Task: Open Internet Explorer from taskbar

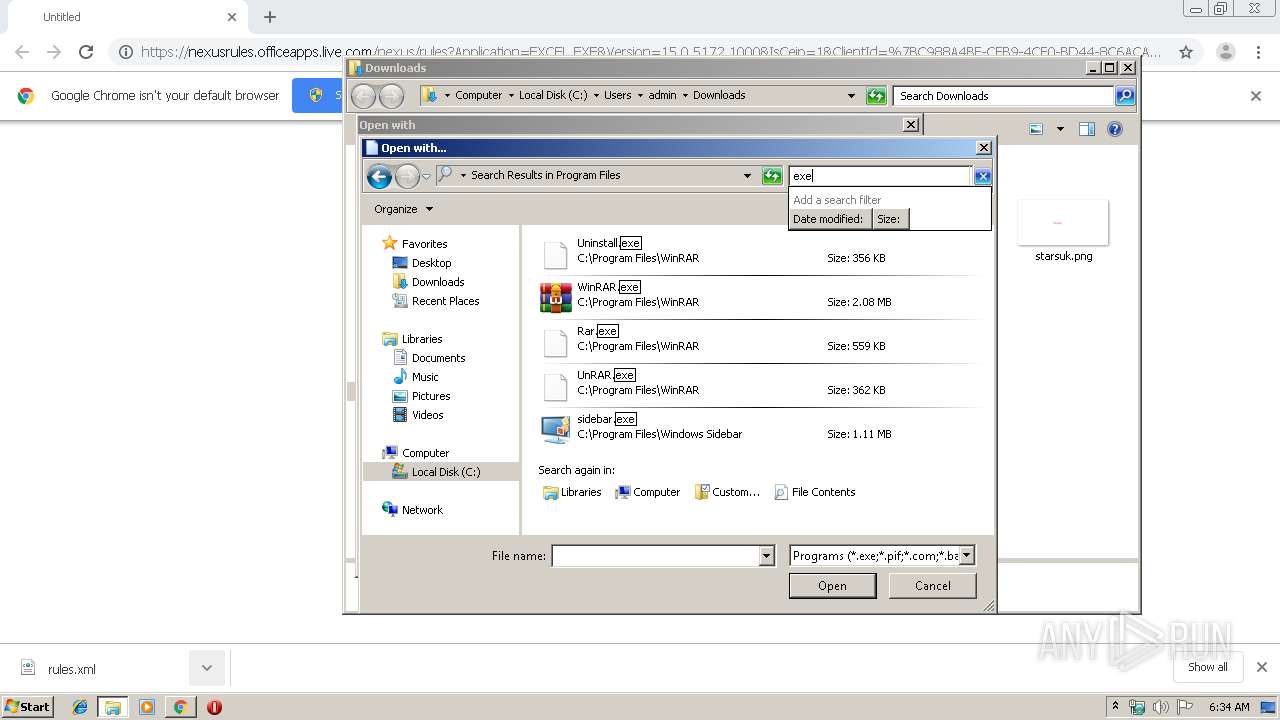Action: click(x=80, y=707)
